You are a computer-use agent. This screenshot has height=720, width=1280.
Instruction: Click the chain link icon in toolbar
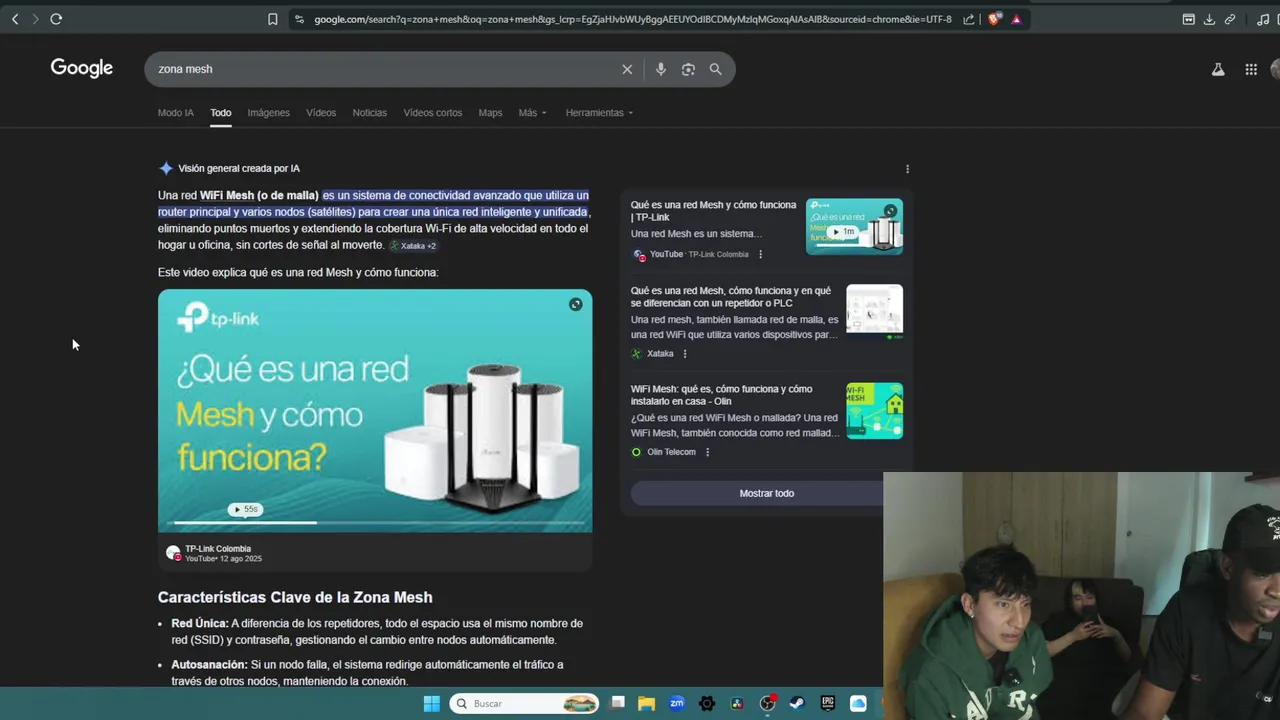(x=1230, y=19)
